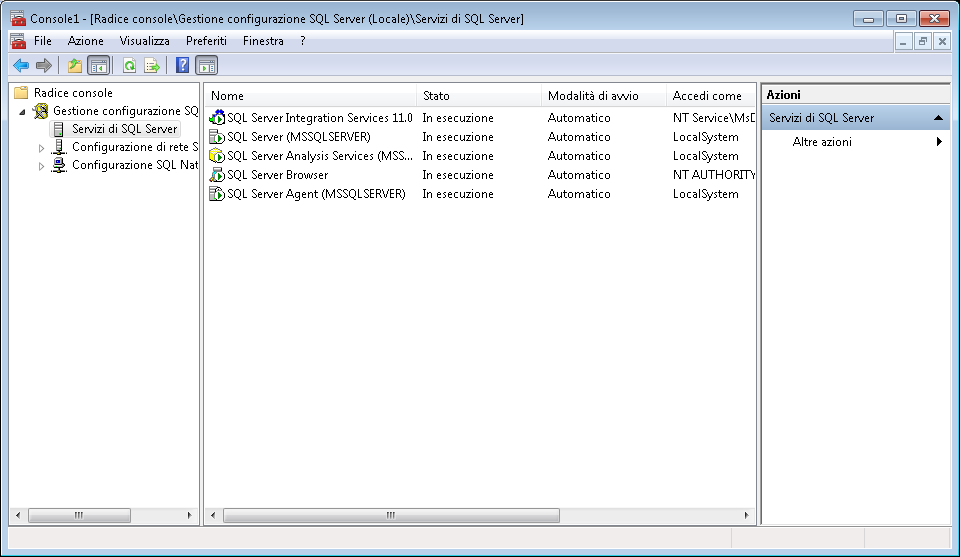This screenshot has width=960, height=557.
Task: Select the SQL Server Agent (MSSQLSERVER) row name
Action: coord(317,193)
